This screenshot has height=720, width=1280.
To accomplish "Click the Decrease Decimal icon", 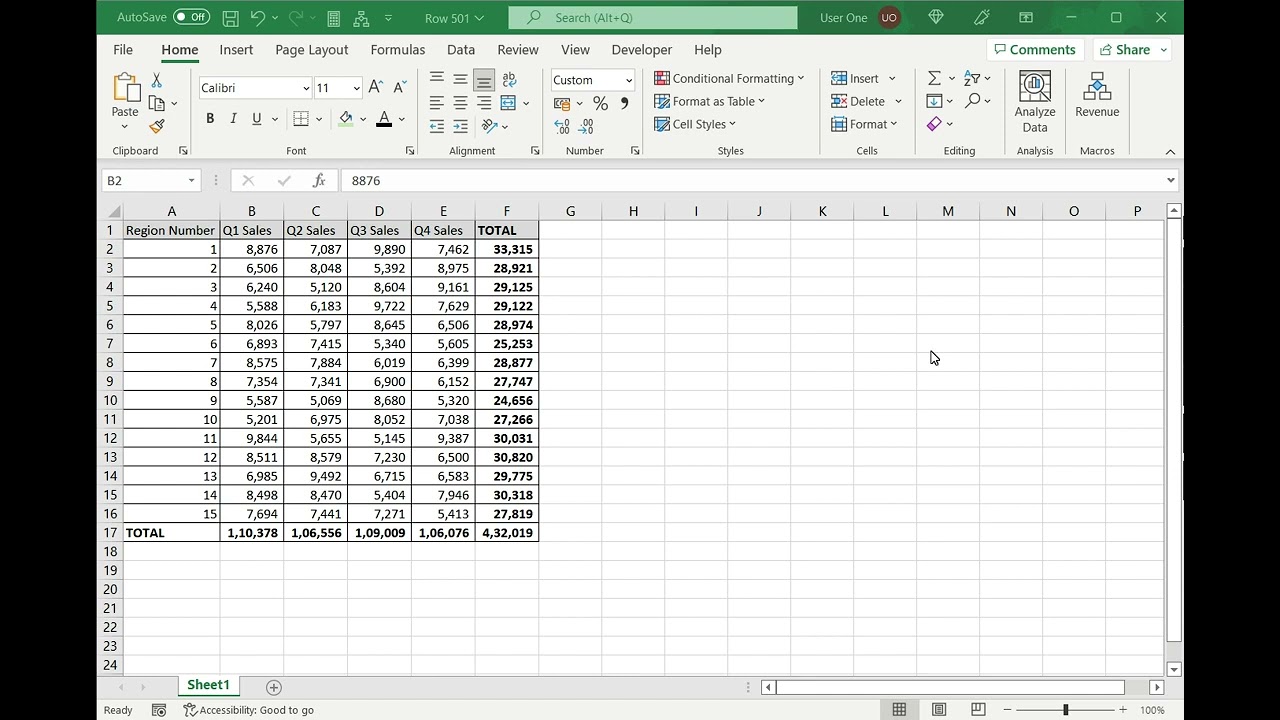I will (x=586, y=126).
